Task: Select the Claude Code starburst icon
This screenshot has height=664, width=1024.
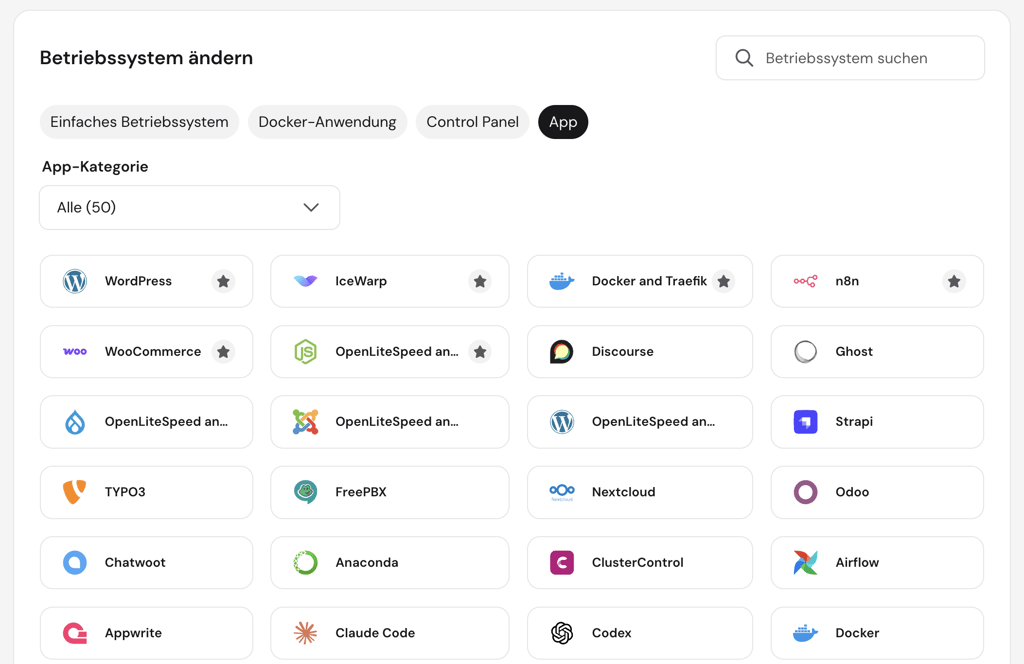Action: click(x=305, y=633)
